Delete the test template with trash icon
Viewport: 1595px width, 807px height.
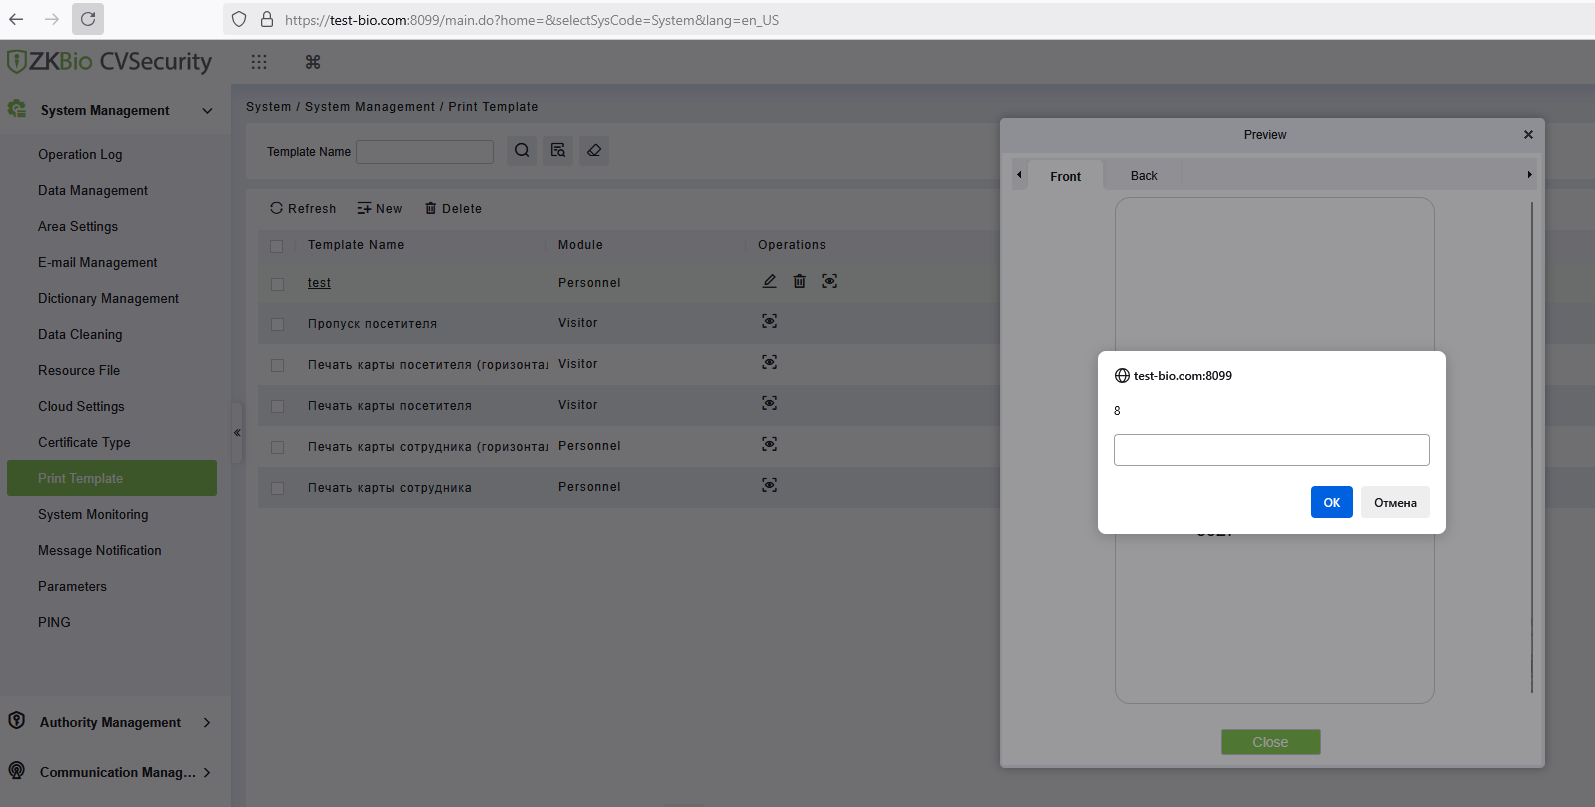799,281
